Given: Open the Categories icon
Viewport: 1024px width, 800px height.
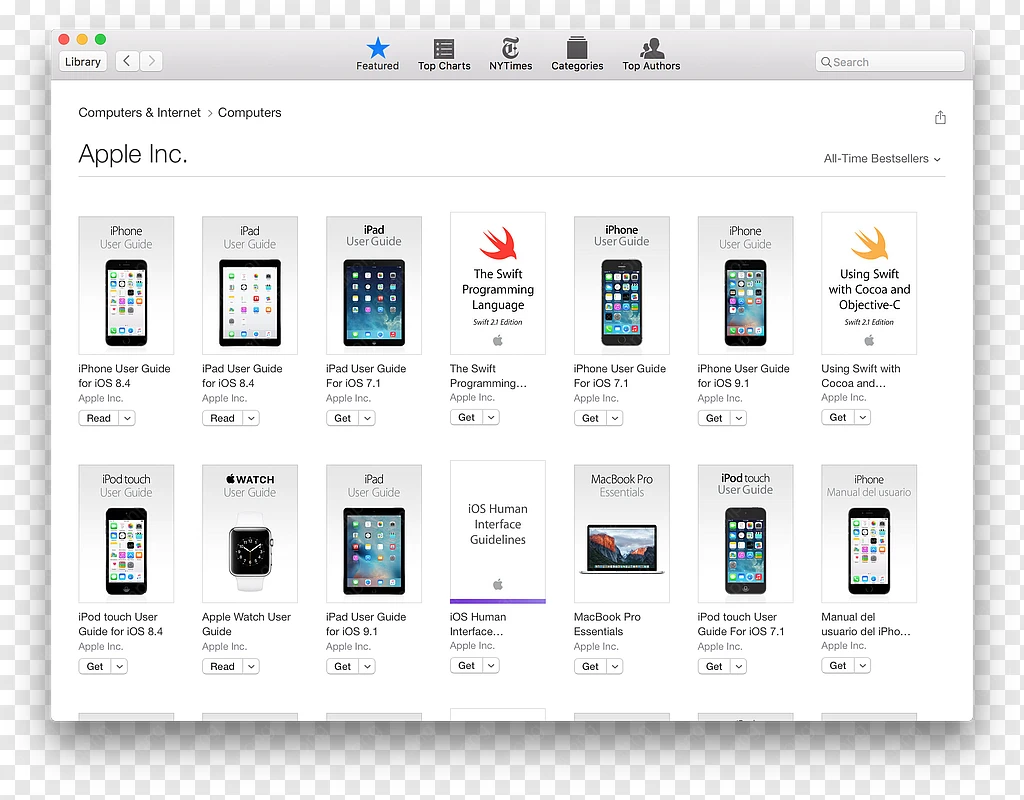Looking at the screenshot, I should click(x=577, y=54).
